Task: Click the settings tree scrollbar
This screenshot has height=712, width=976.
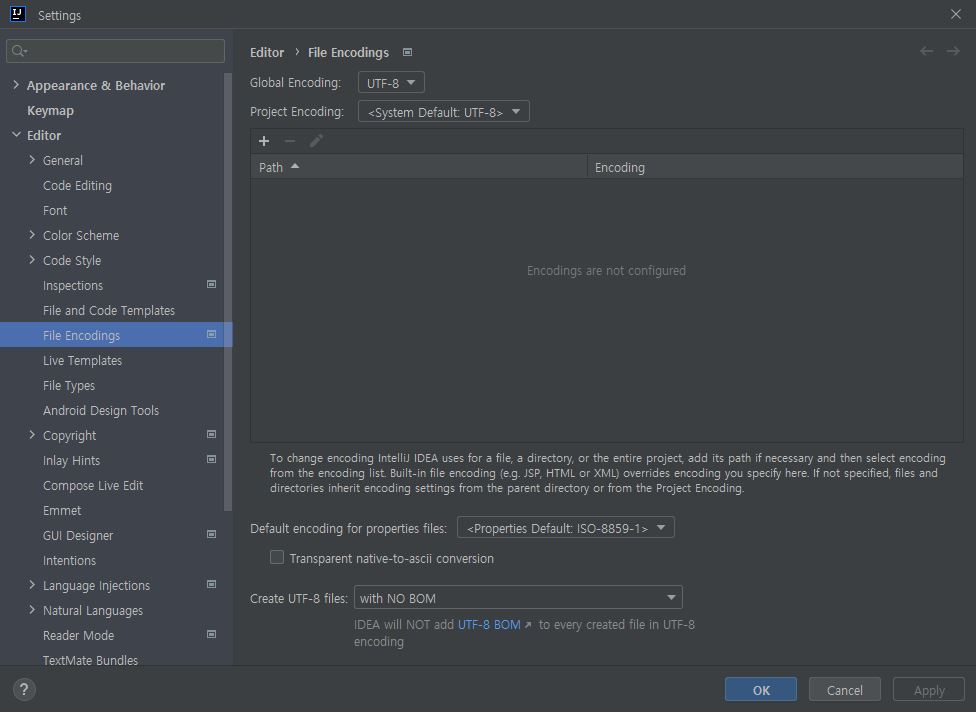Action: pos(228,293)
